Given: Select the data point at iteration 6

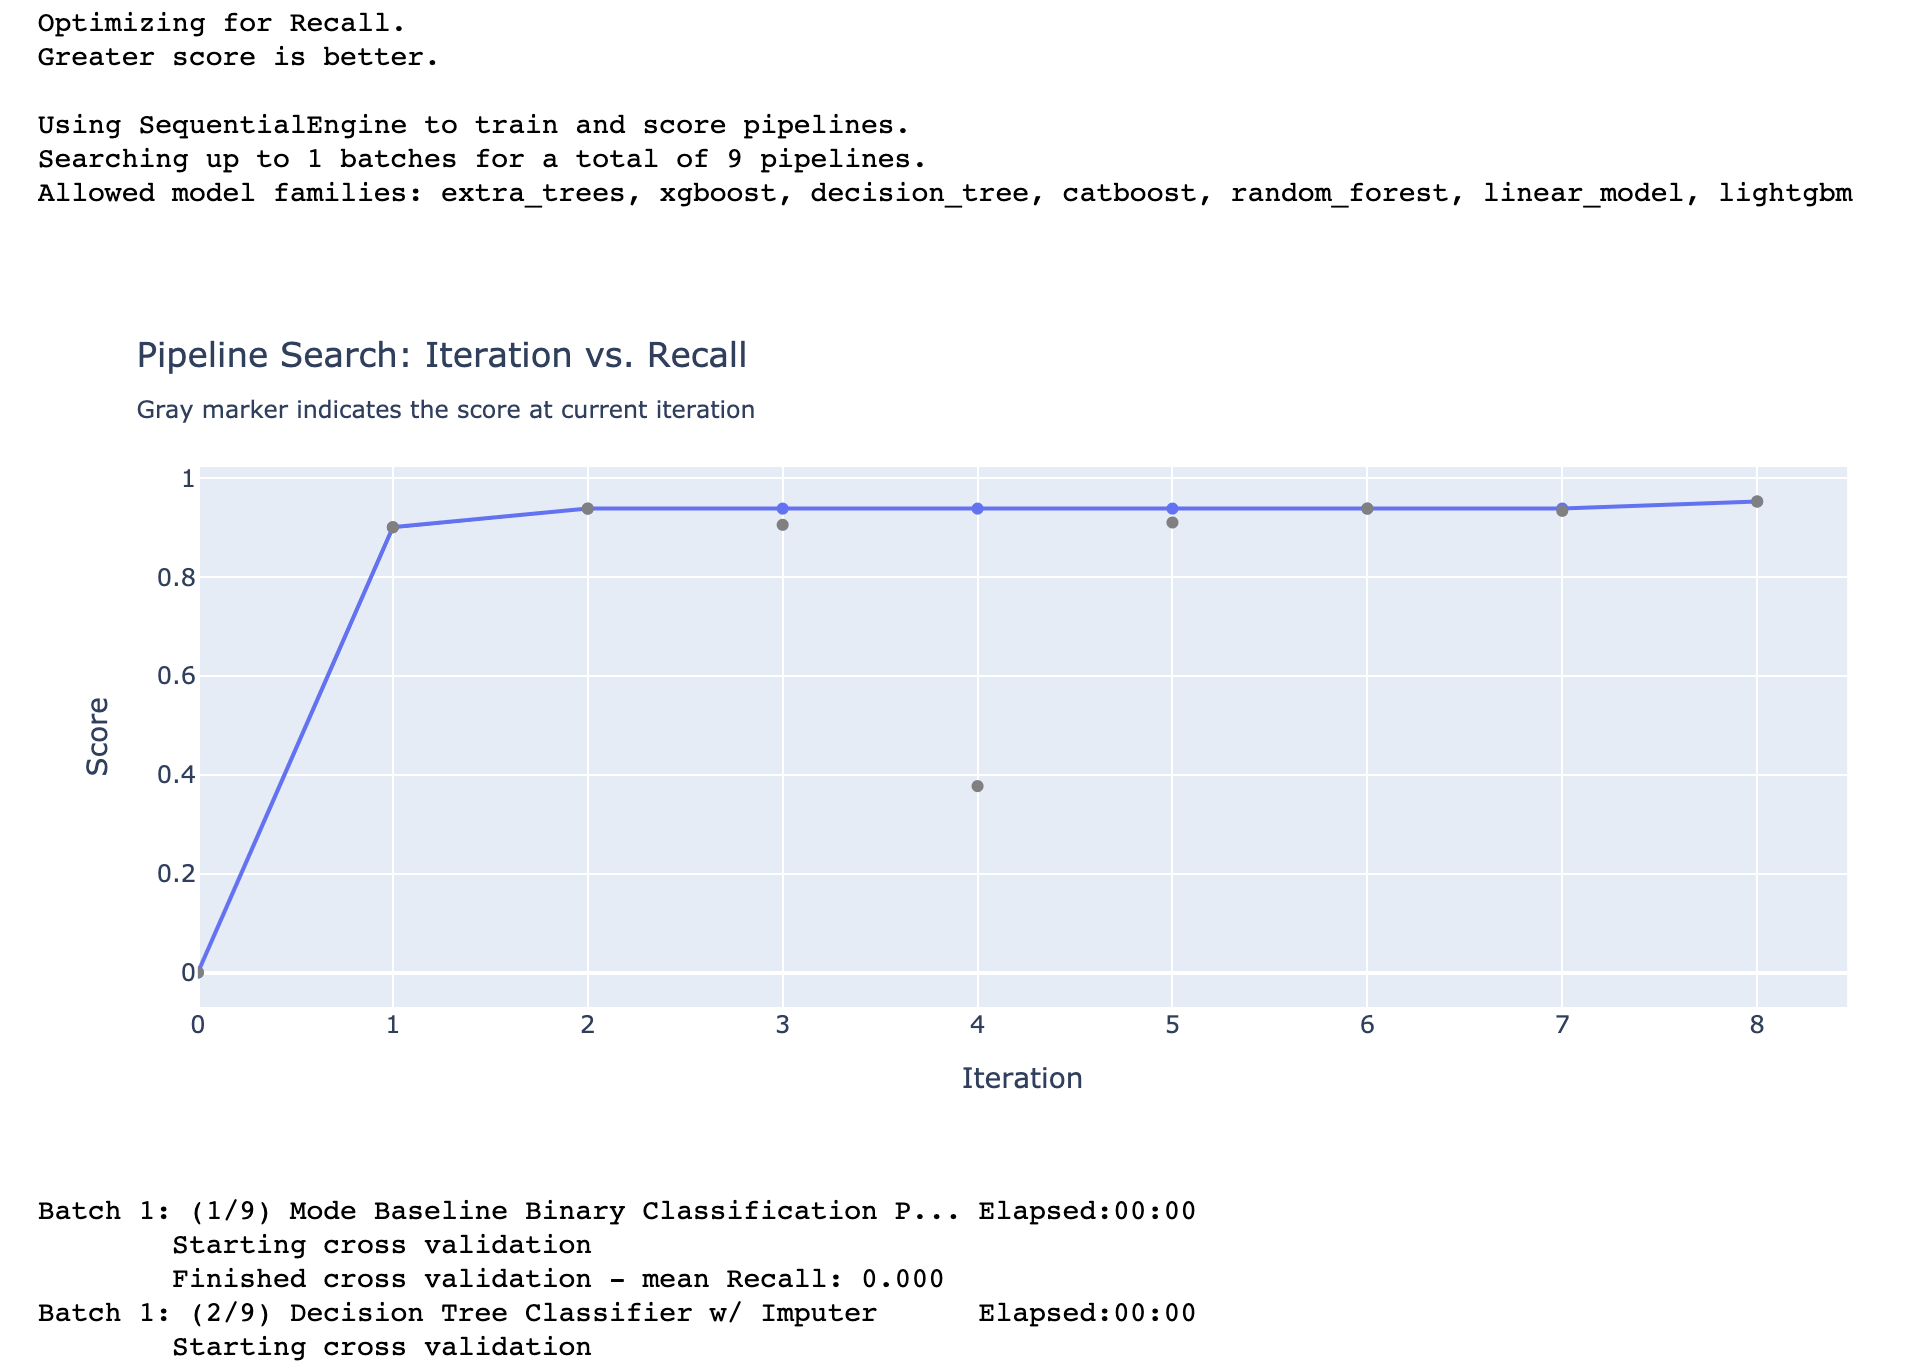Looking at the screenshot, I should coord(1367,509).
